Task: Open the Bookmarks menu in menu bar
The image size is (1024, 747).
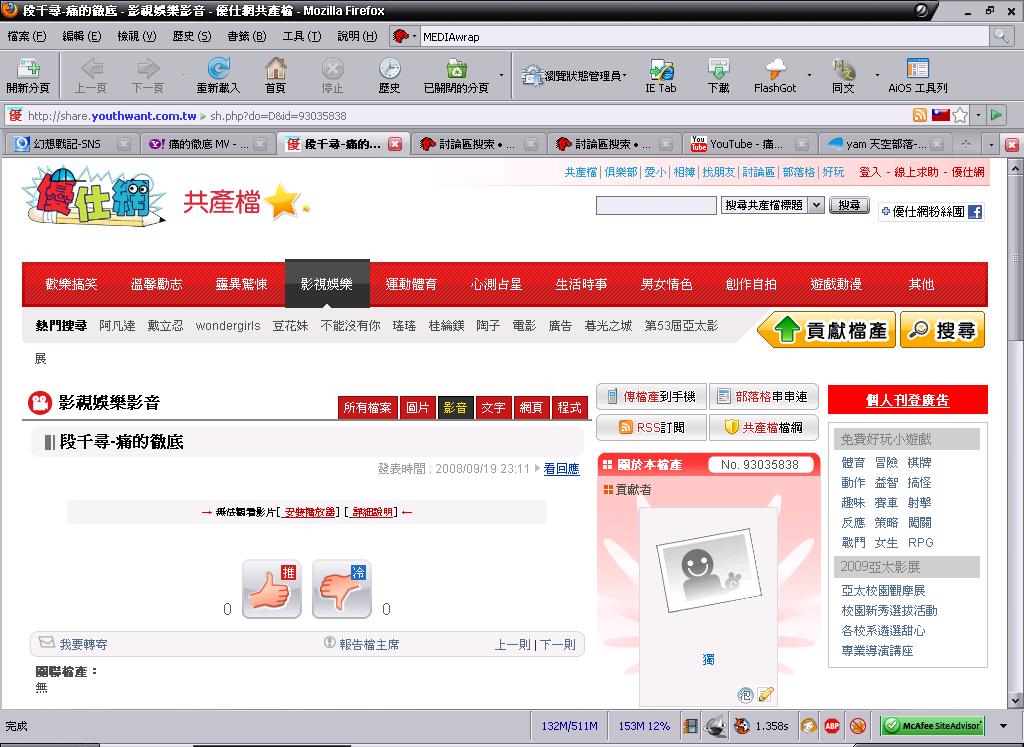Action: pyautogui.click(x=238, y=36)
